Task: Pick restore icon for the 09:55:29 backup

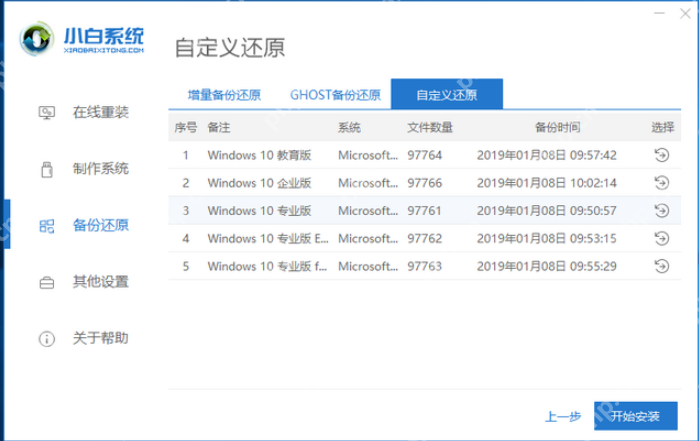Action: (661, 267)
